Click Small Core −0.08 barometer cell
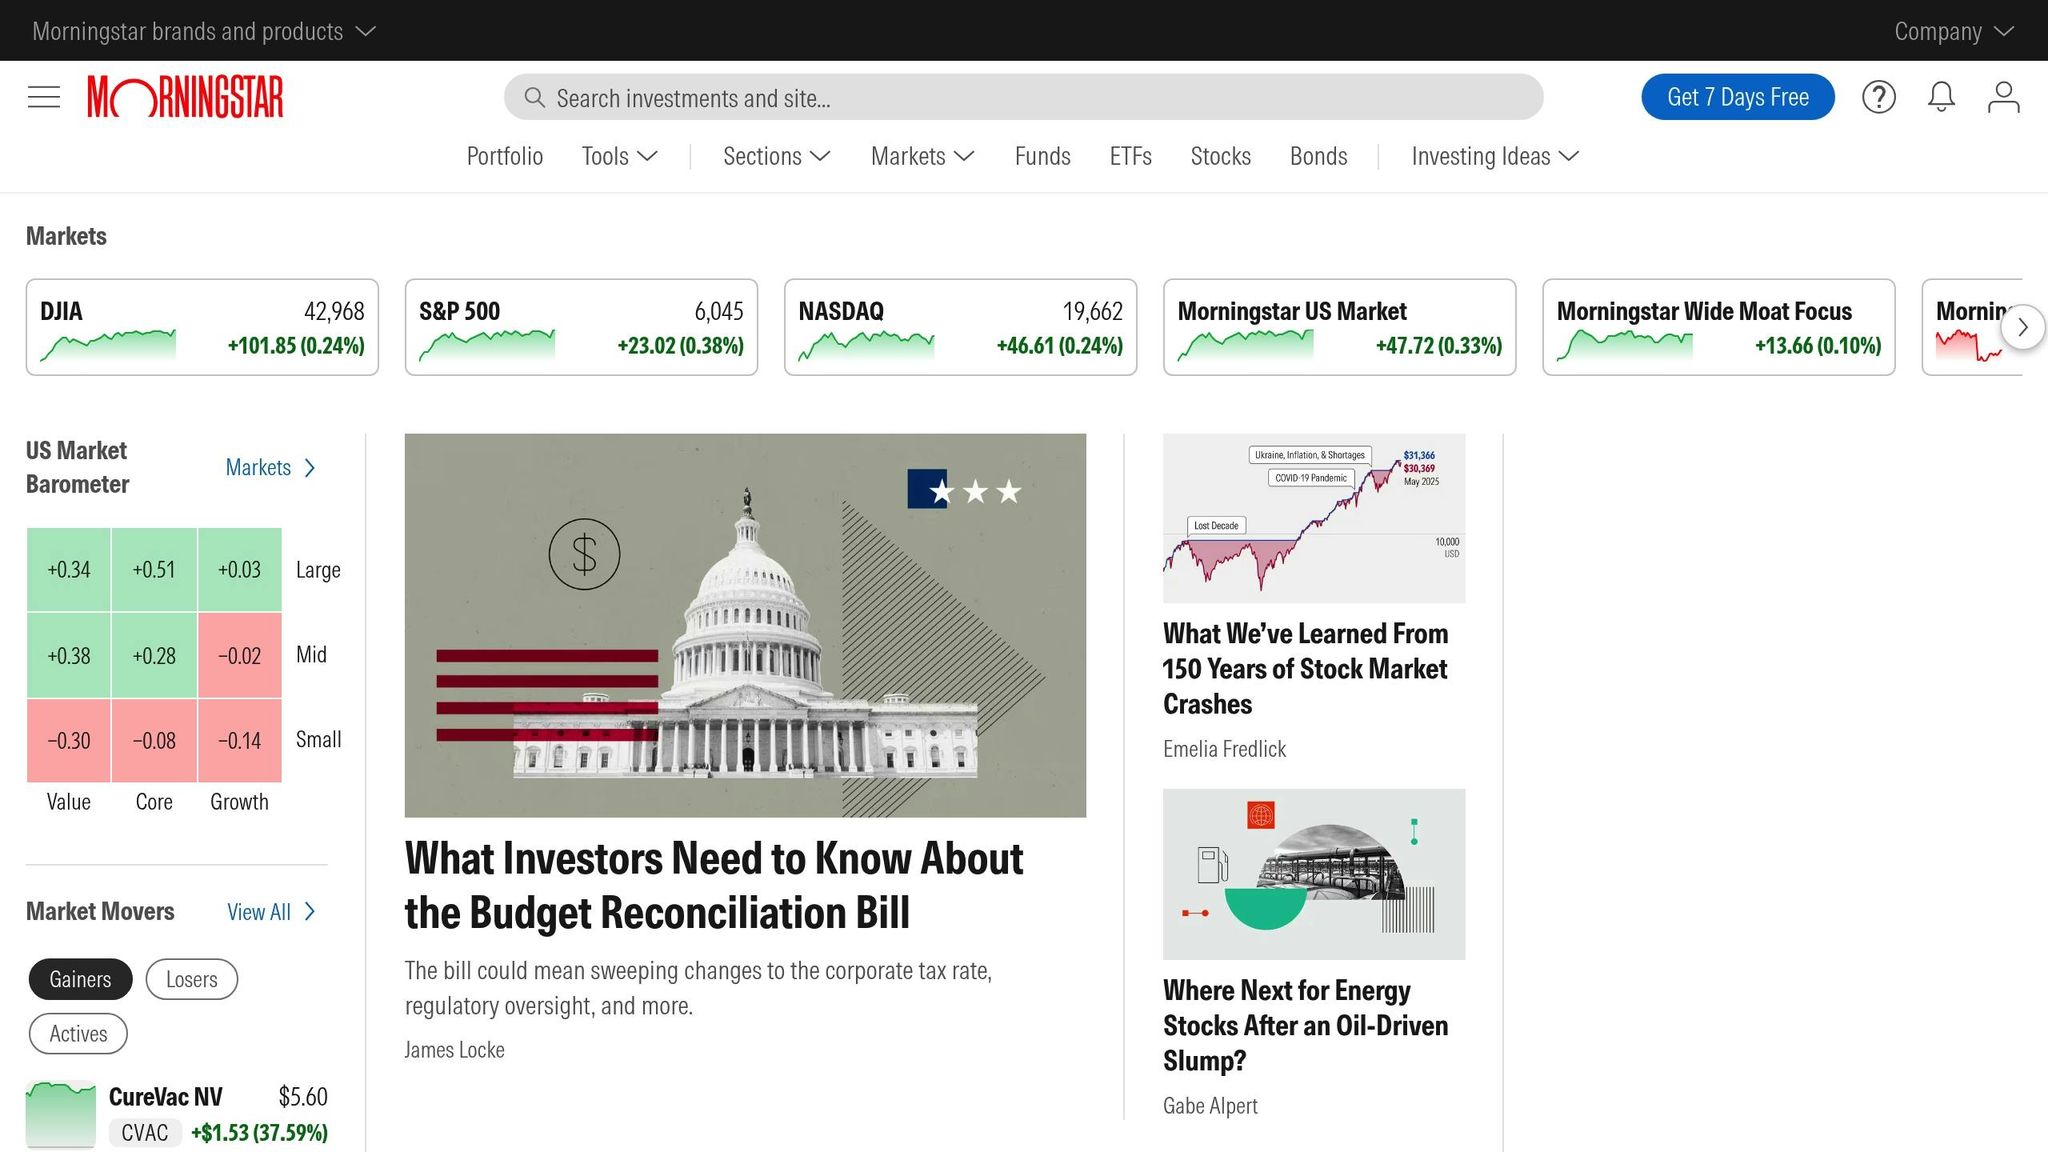Viewport: 2048px width, 1152px height. [154, 741]
